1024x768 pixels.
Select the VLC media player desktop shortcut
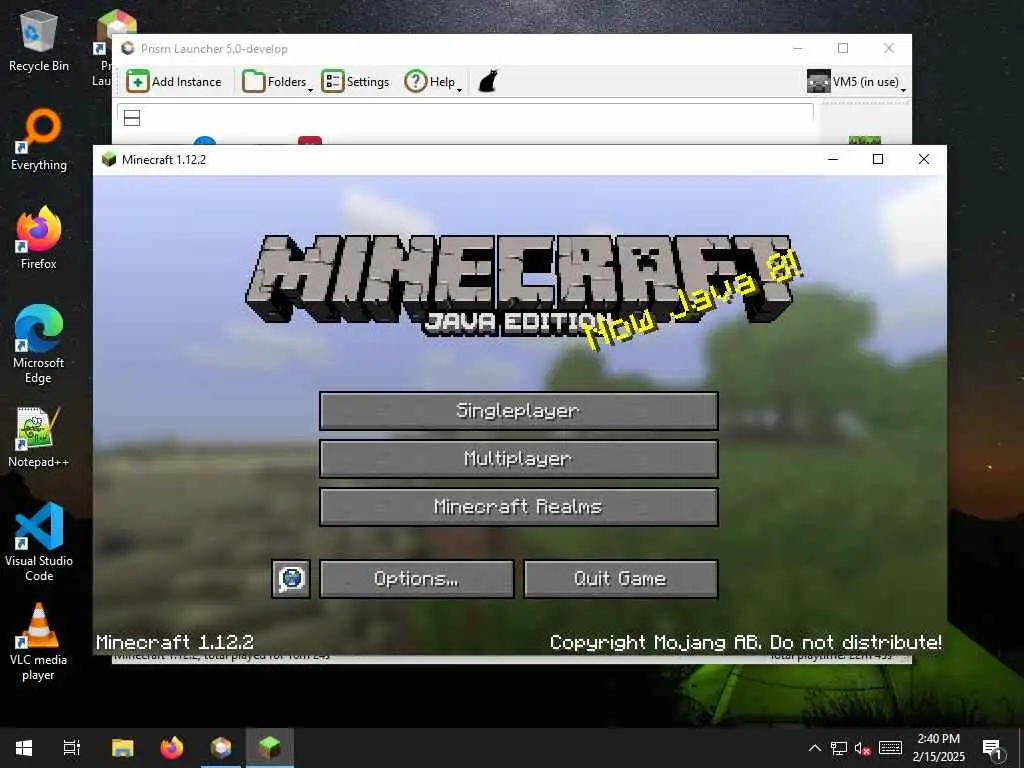(39, 643)
